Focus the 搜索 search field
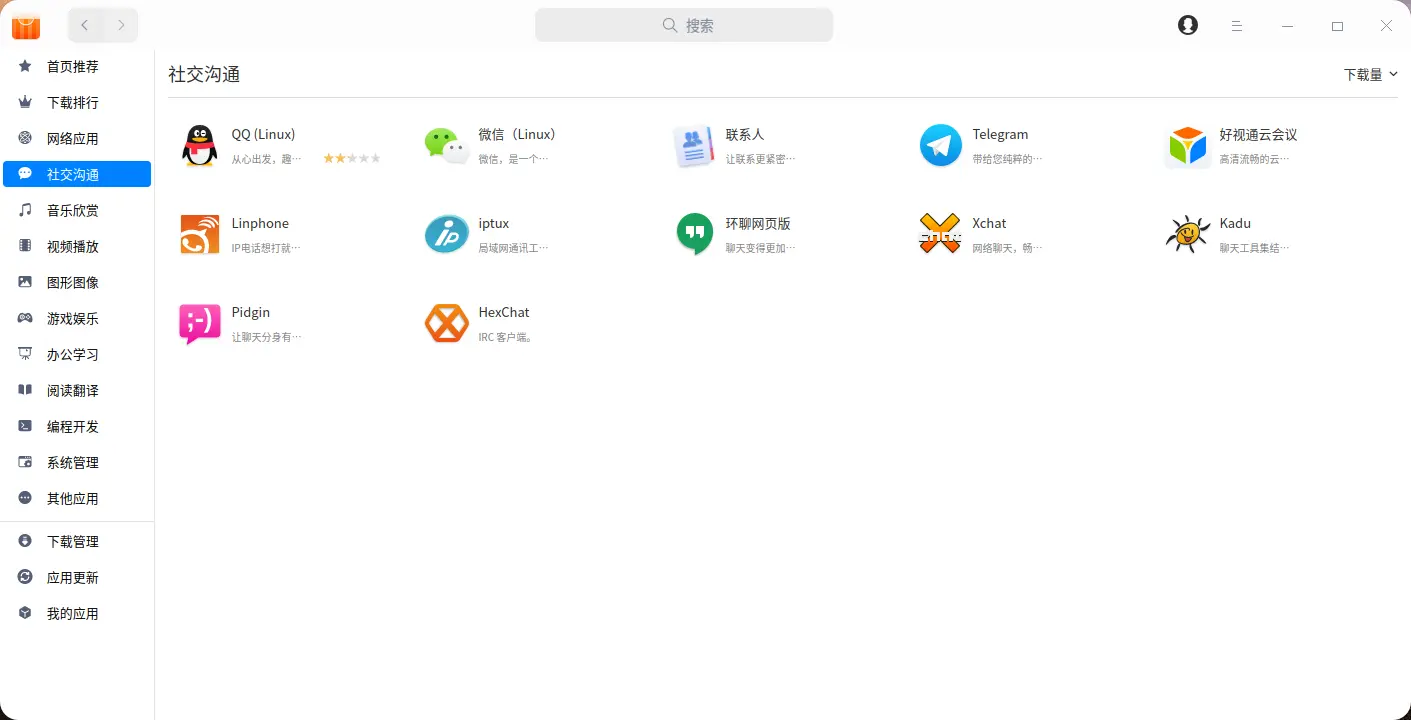Viewport: 1411px width, 720px height. tap(684, 25)
